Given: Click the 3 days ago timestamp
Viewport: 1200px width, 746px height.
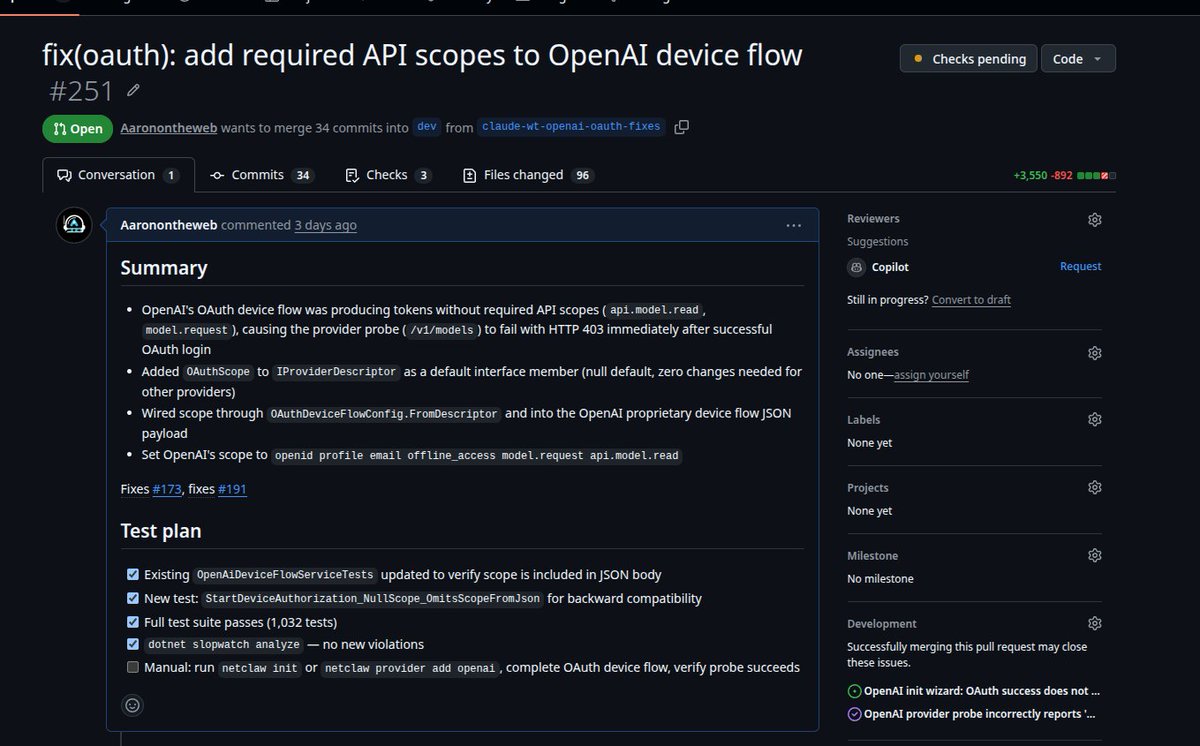Looking at the screenshot, I should click(x=325, y=225).
